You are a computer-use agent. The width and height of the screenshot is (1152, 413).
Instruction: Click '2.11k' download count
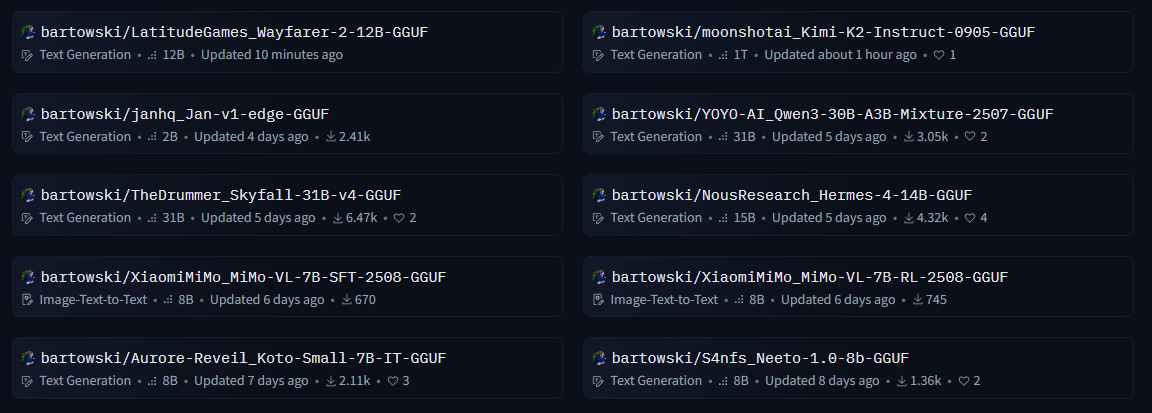354,381
